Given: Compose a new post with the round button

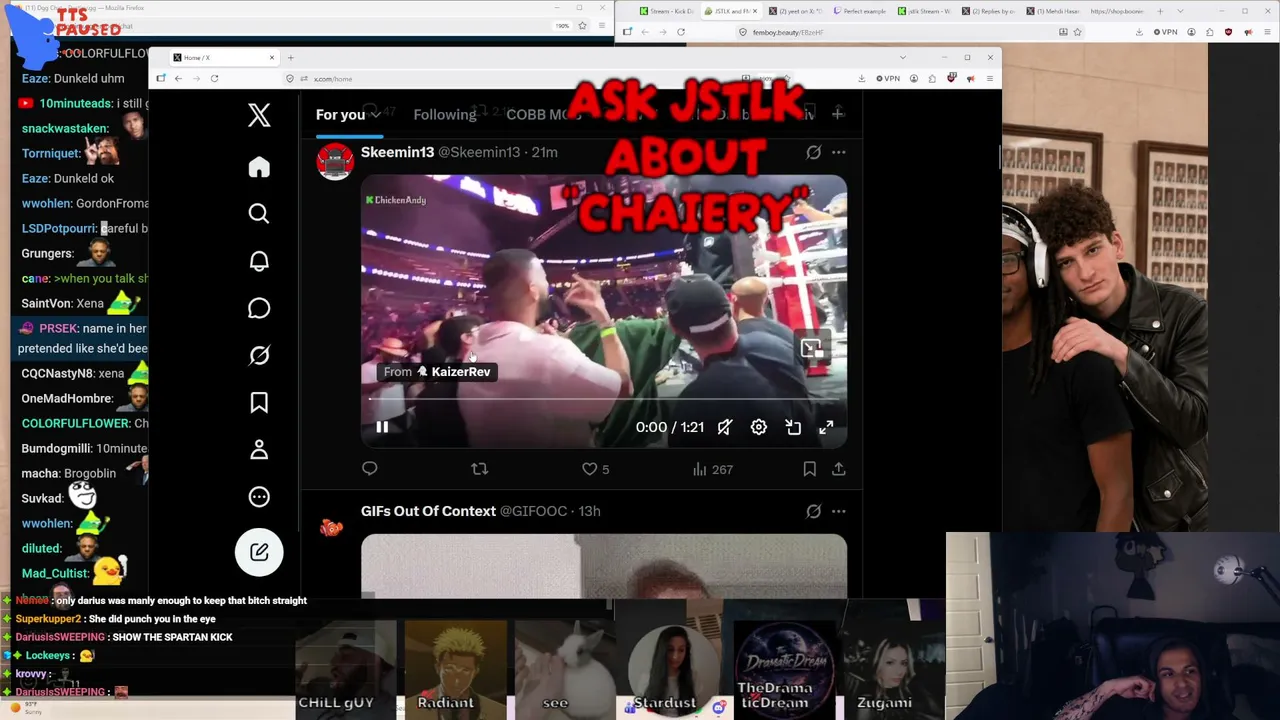Looking at the screenshot, I should tap(259, 552).
